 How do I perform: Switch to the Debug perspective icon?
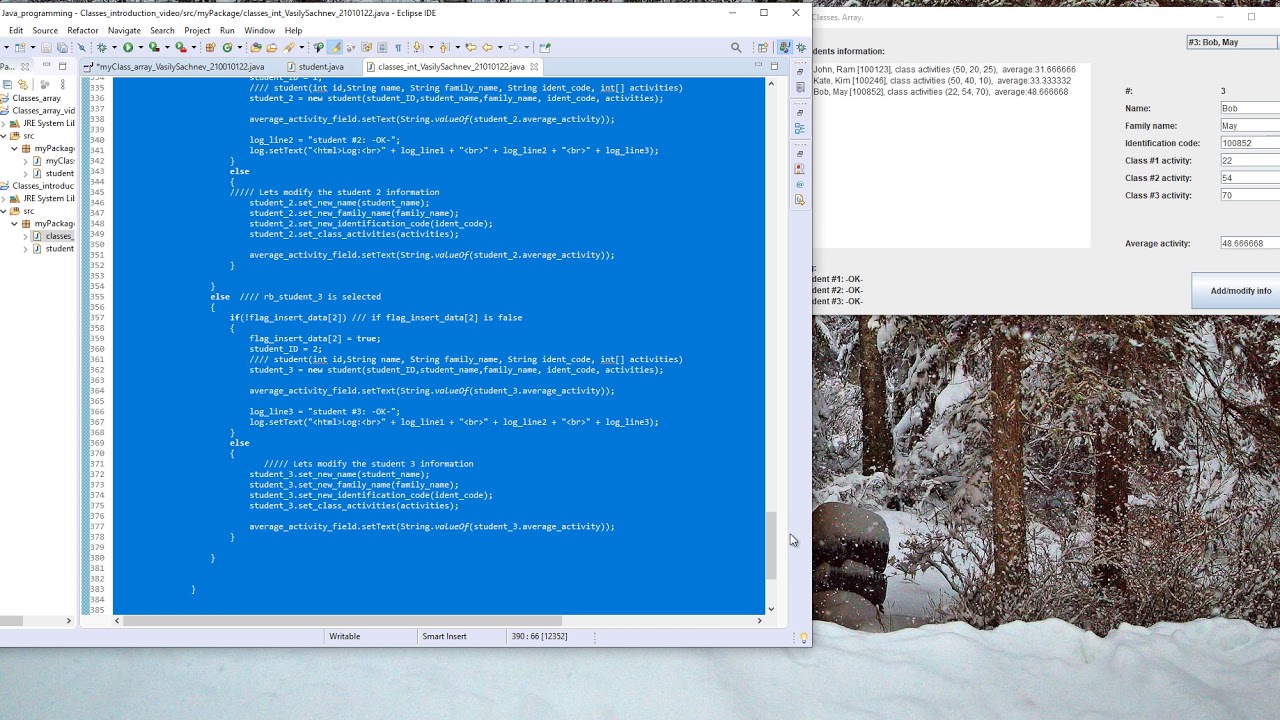pos(801,47)
